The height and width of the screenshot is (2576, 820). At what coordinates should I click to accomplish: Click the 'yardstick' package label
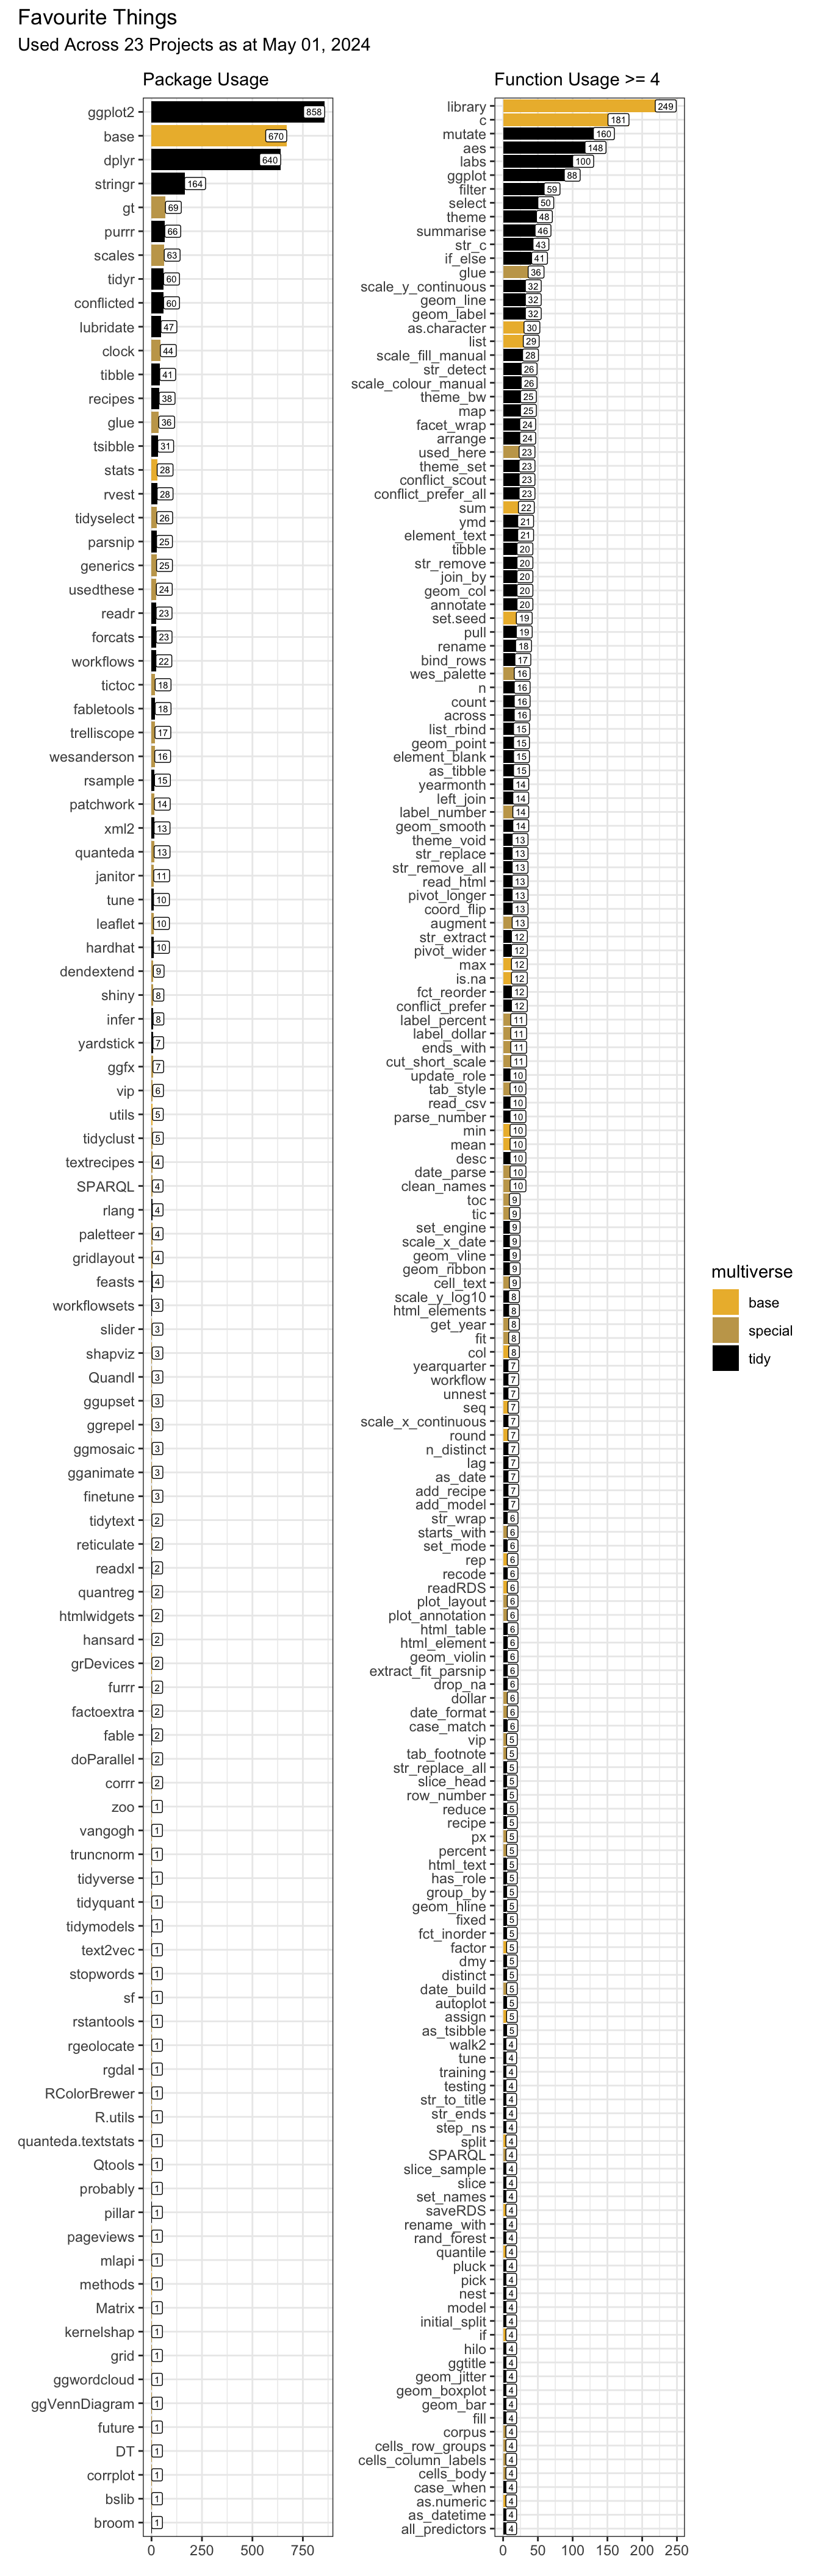(106, 1043)
